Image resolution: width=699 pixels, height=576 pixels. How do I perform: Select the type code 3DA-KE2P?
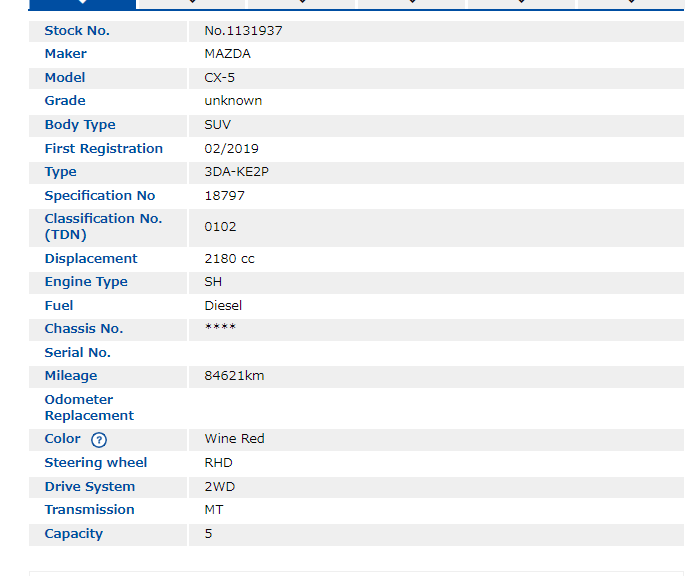coord(236,172)
